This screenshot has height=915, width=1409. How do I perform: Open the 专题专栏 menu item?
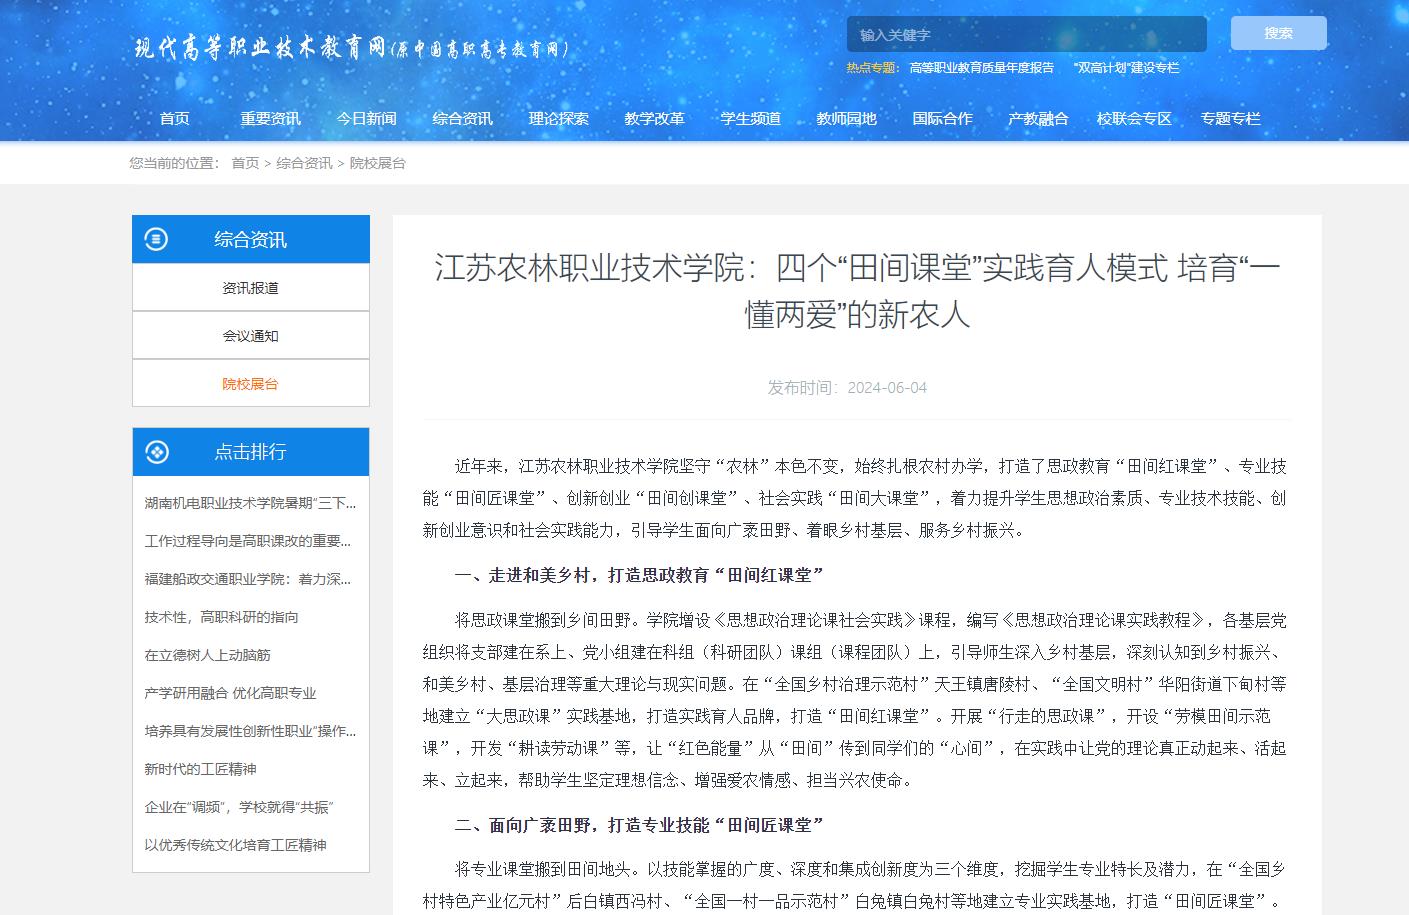[x=1230, y=118]
